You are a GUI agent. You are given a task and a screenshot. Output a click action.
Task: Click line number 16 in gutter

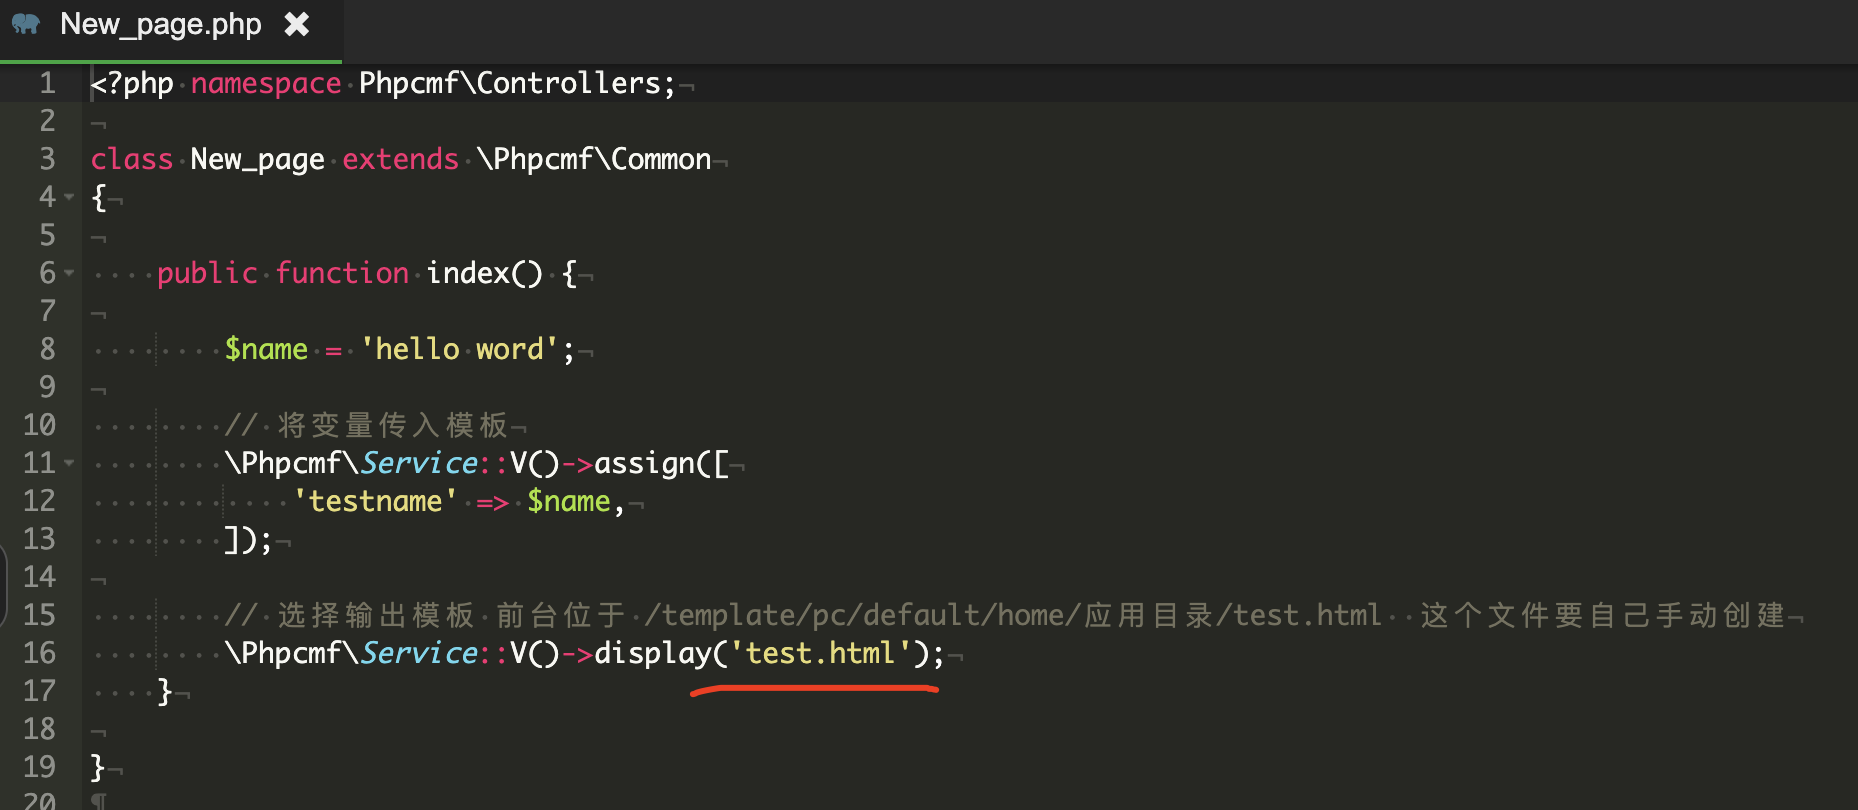coord(39,653)
